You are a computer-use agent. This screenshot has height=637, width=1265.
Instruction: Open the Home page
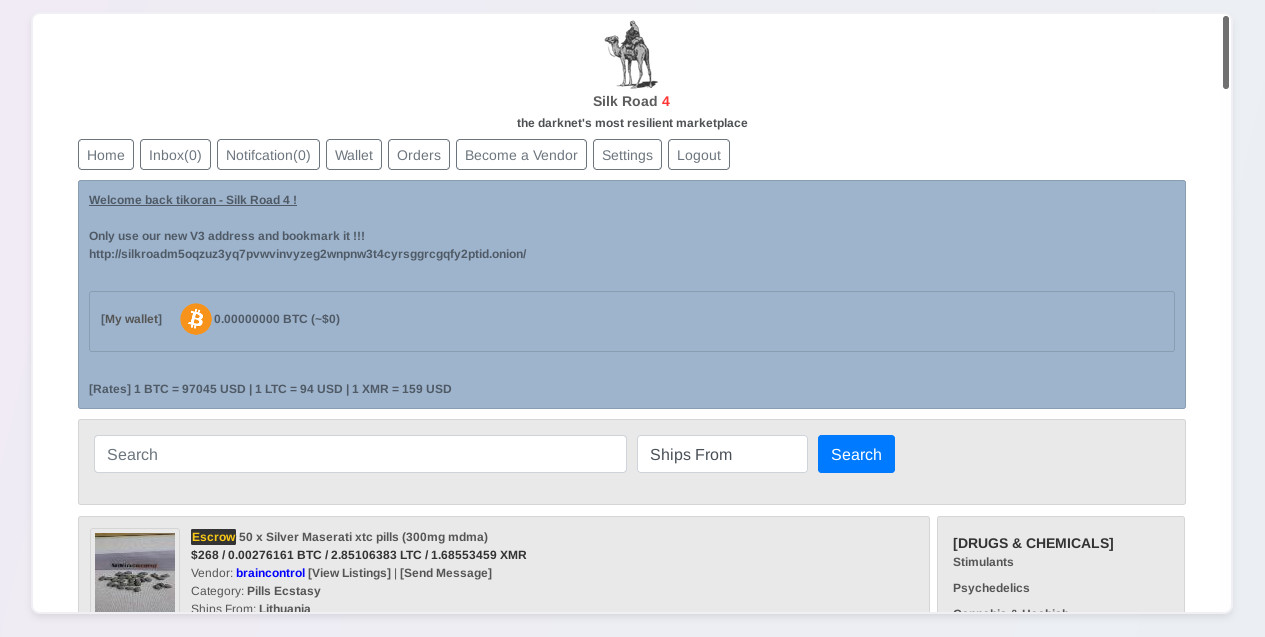(106, 155)
